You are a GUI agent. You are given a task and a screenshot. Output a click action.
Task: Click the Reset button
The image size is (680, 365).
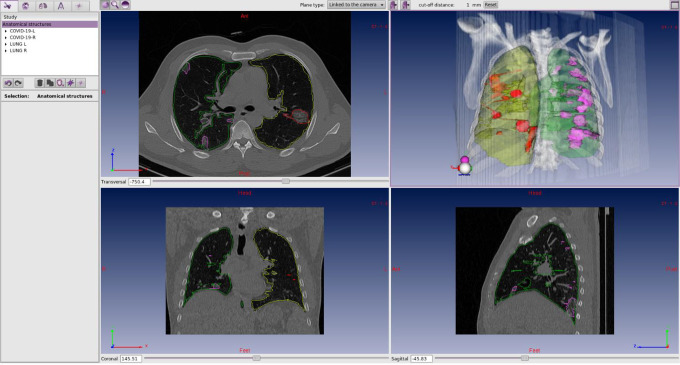point(490,5)
